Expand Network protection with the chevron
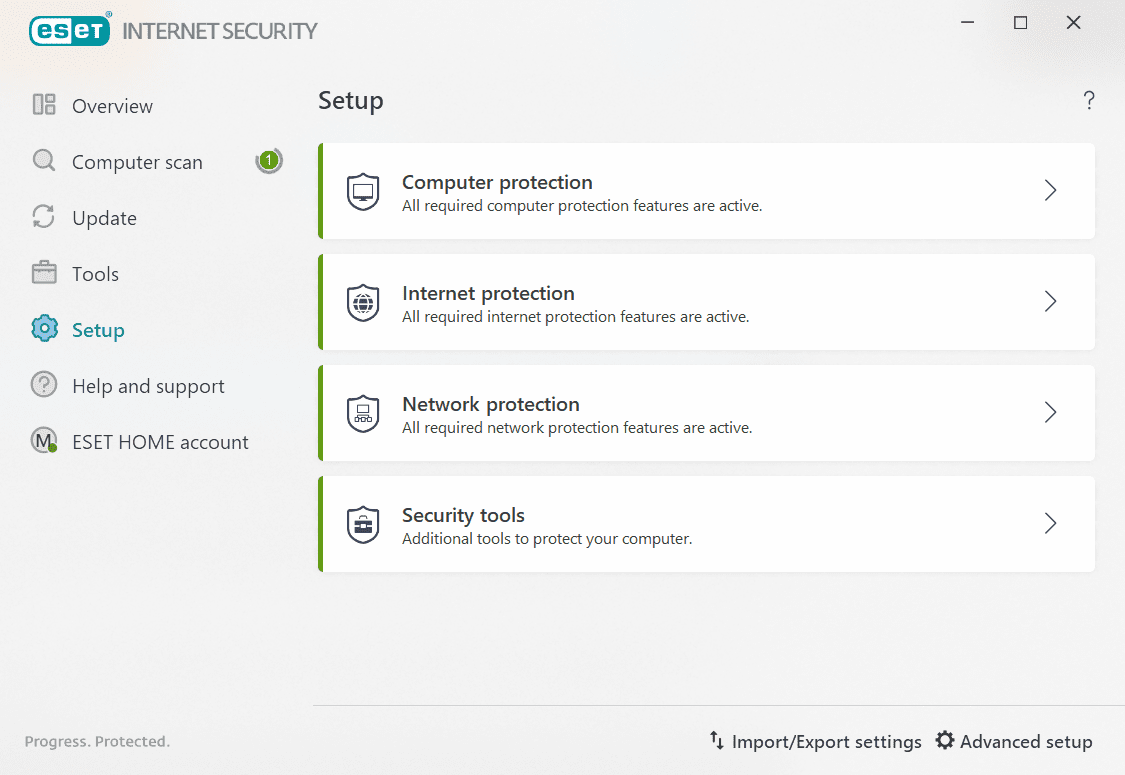The image size is (1125, 775). pos(1050,412)
